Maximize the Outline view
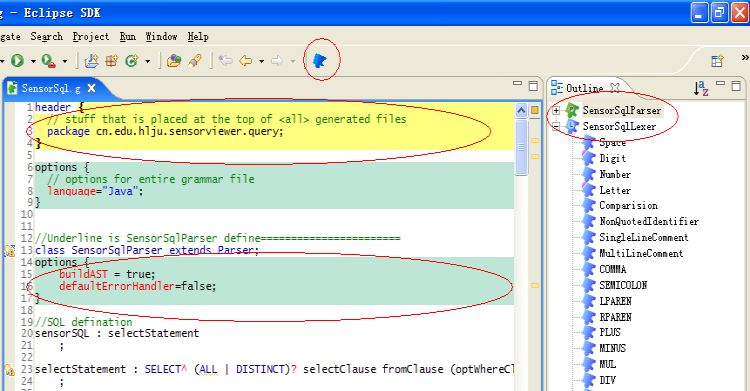Viewport: 750px width, 391px height. coord(736,86)
